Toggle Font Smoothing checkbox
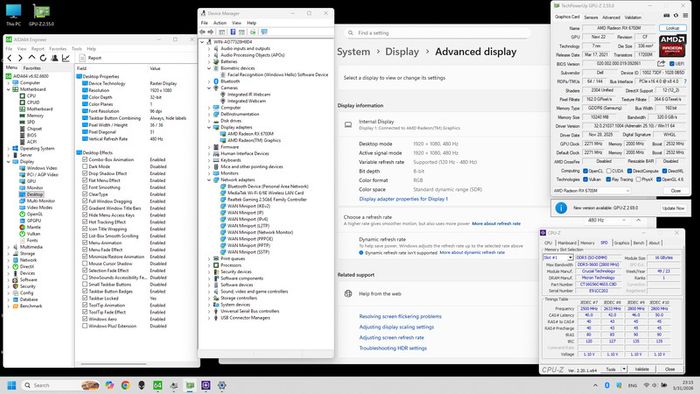 (x=85, y=187)
